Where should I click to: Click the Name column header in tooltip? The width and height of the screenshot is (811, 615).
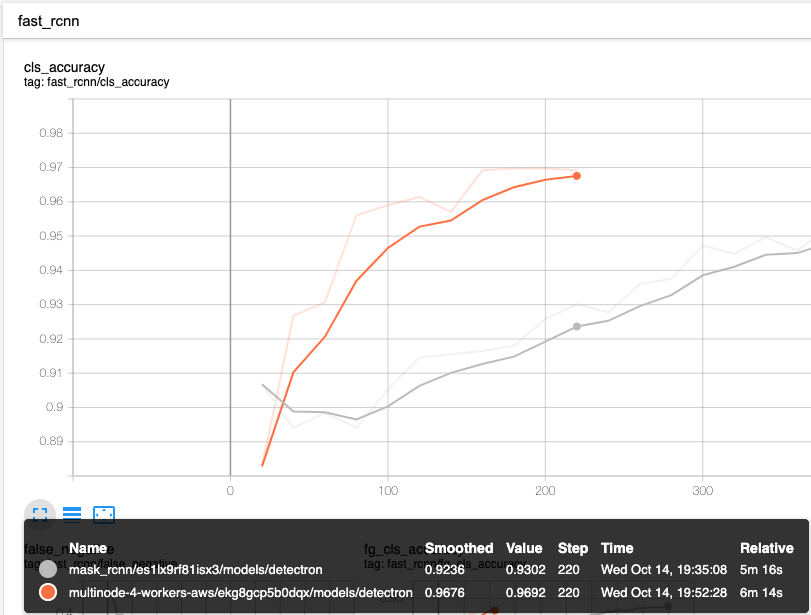pyautogui.click(x=88, y=548)
